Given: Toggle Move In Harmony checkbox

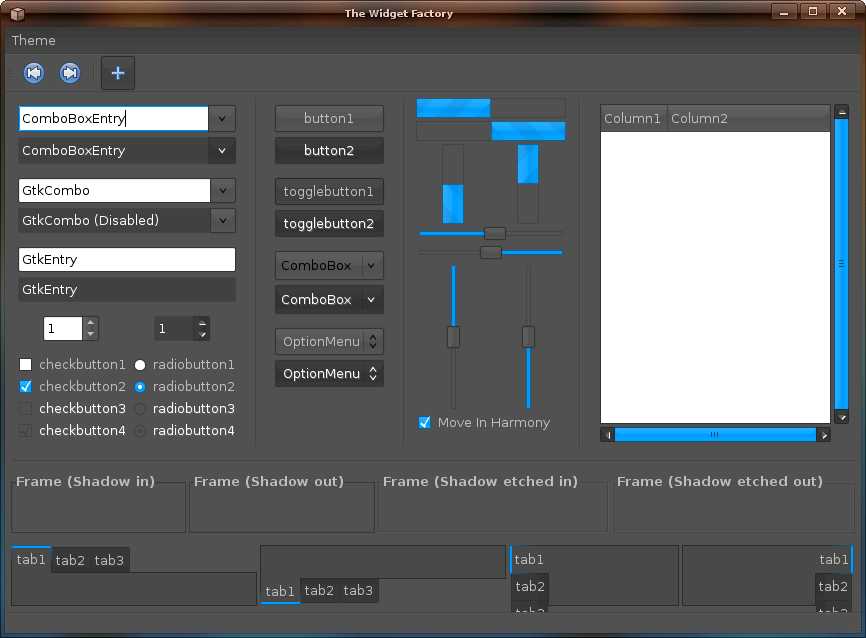Looking at the screenshot, I should point(424,423).
